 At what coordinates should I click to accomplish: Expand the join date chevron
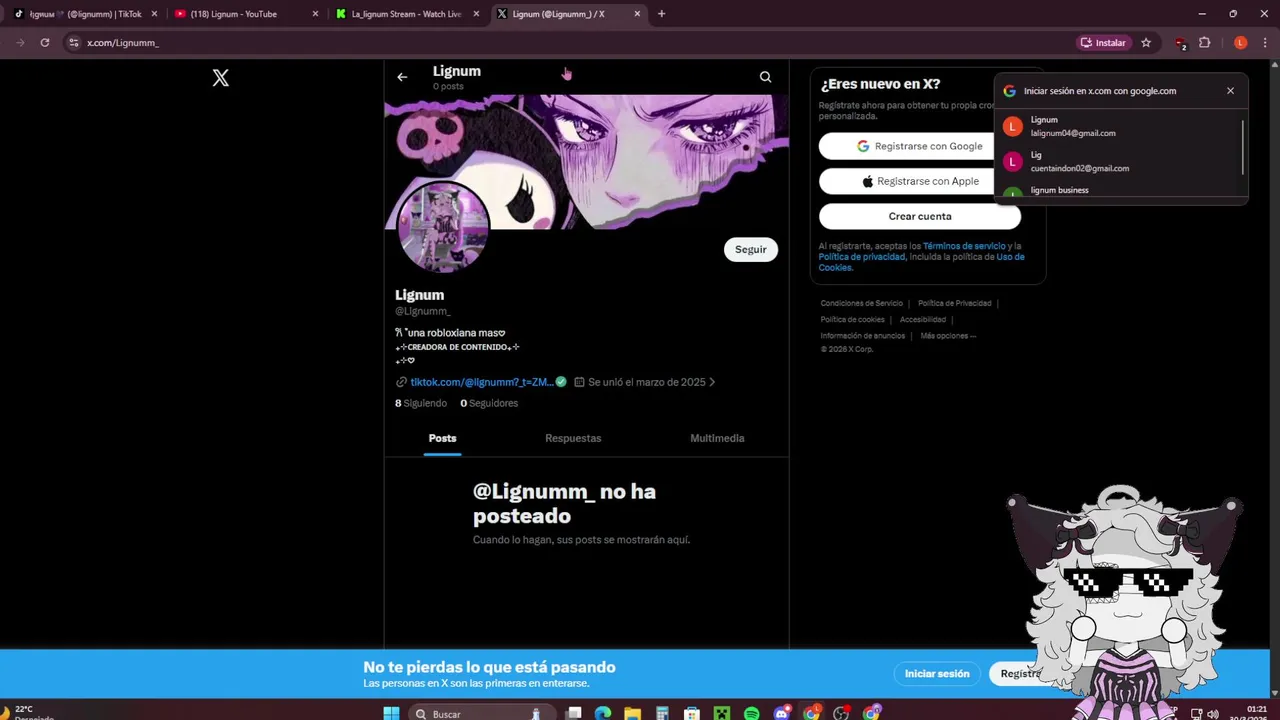pos(712,382)
